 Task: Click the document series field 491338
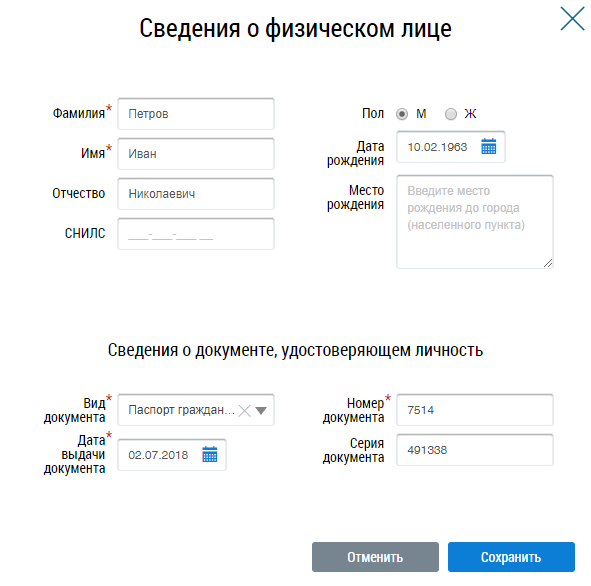point(475,450)
